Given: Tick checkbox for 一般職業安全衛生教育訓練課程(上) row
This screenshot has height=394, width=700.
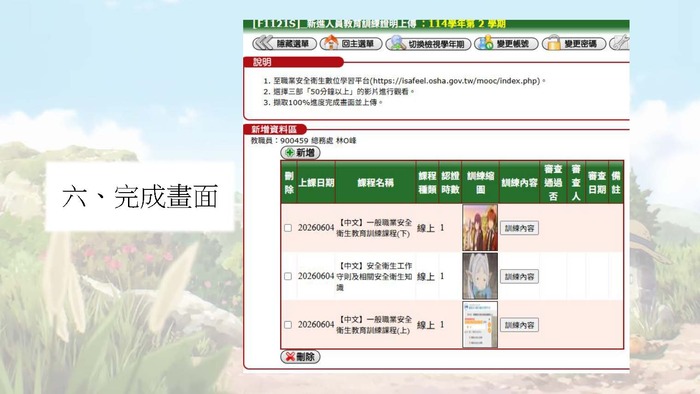Looking at the screenshot, I should [x=288, y=325].
